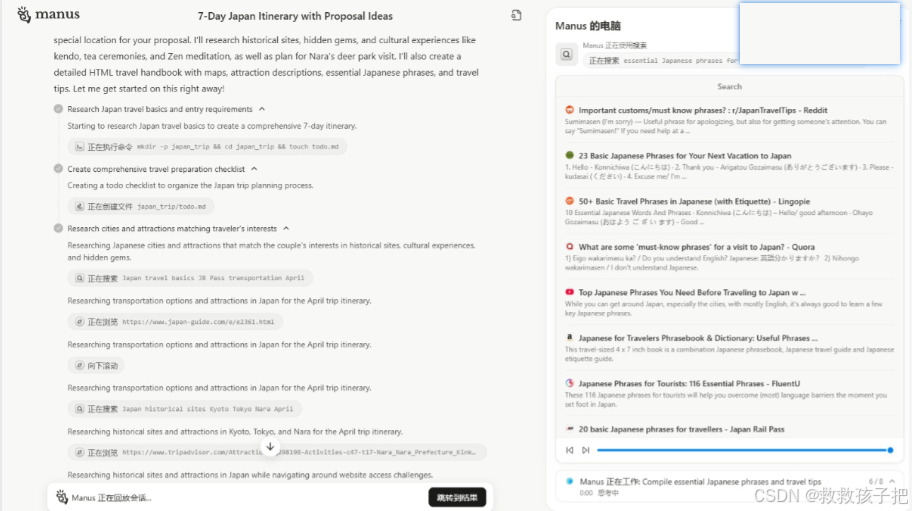Click search icon of JR Pass transportation chip

pos(80,278)
